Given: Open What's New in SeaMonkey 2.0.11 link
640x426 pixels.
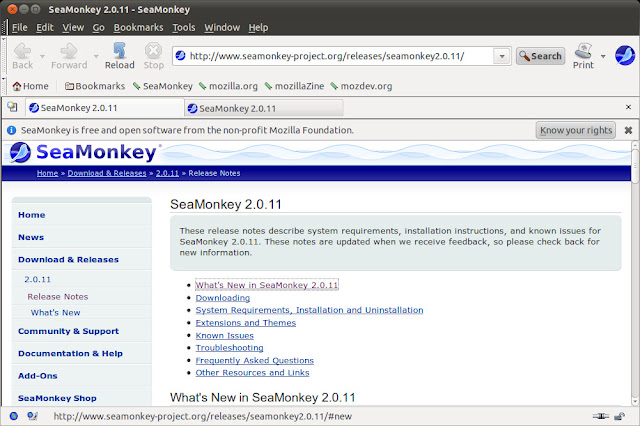Looking at the screenshot, I should (267, 285).
